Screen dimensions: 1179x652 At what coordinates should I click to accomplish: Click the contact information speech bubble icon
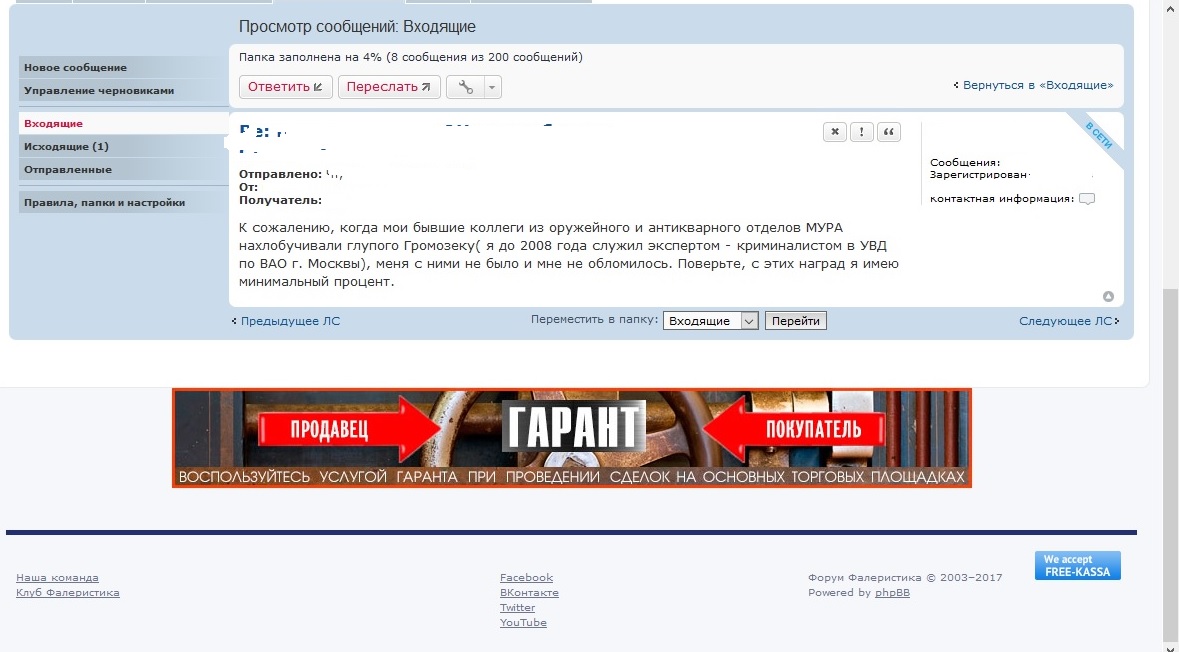tap(1087, 199)
